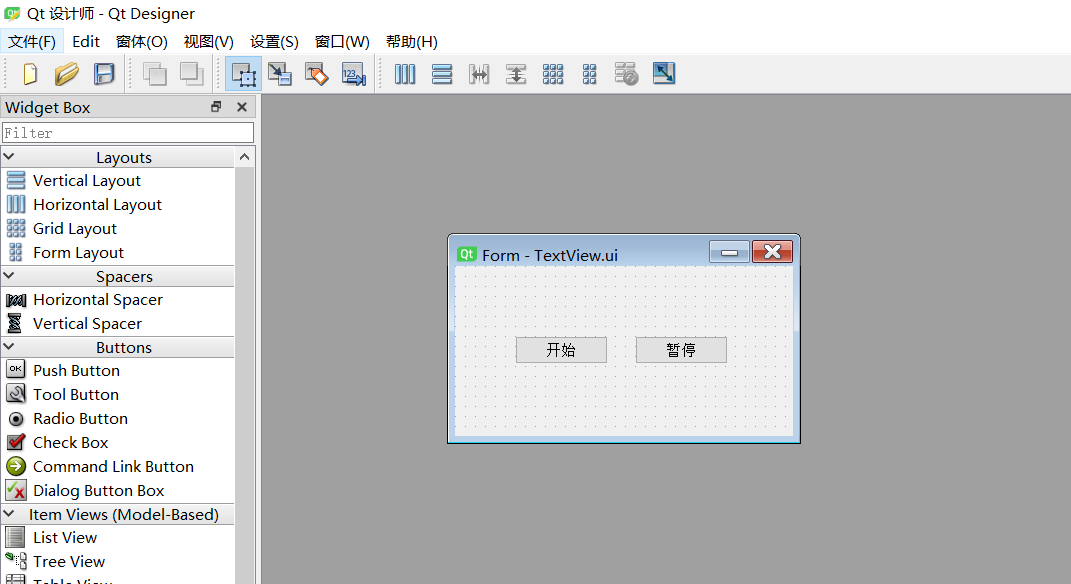Select the Radio Button widget entry
The height and width of the screenshot is (584, 1071).
[80, 418]
